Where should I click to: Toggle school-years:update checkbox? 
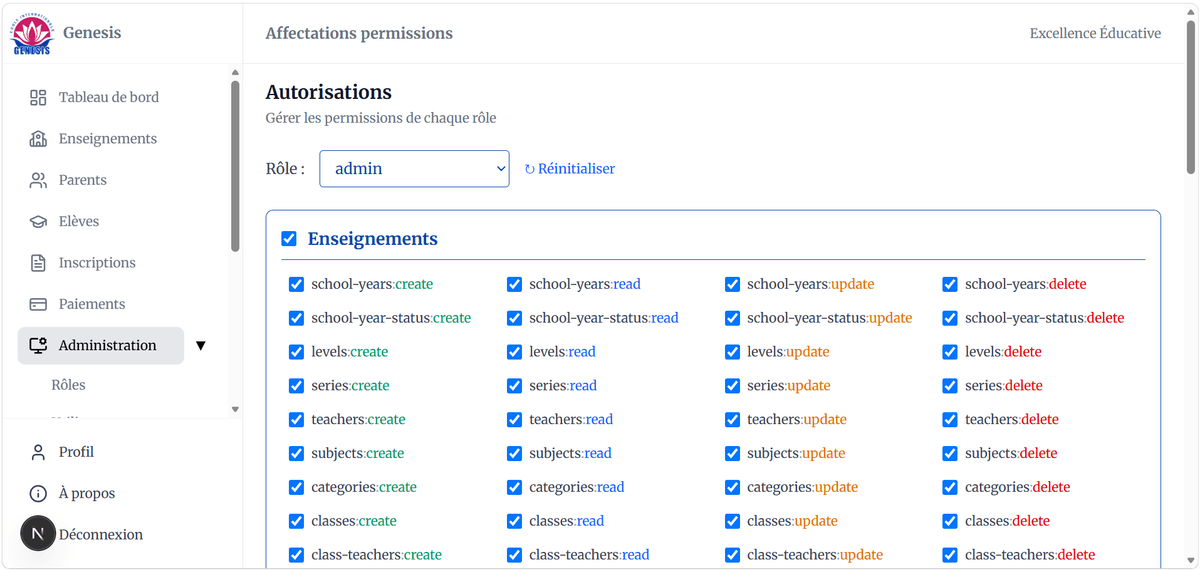[x=732, y=284]
